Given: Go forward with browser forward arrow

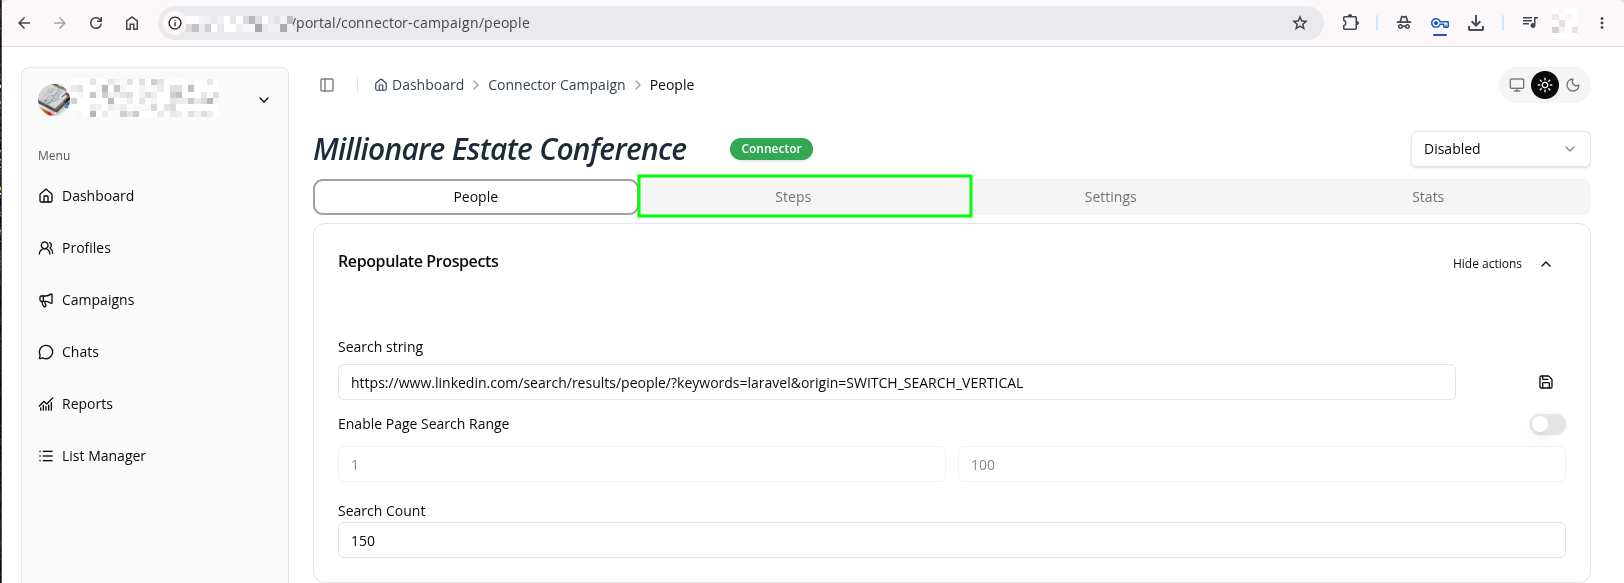Looking at the screenshot, I should click(60, 23).
